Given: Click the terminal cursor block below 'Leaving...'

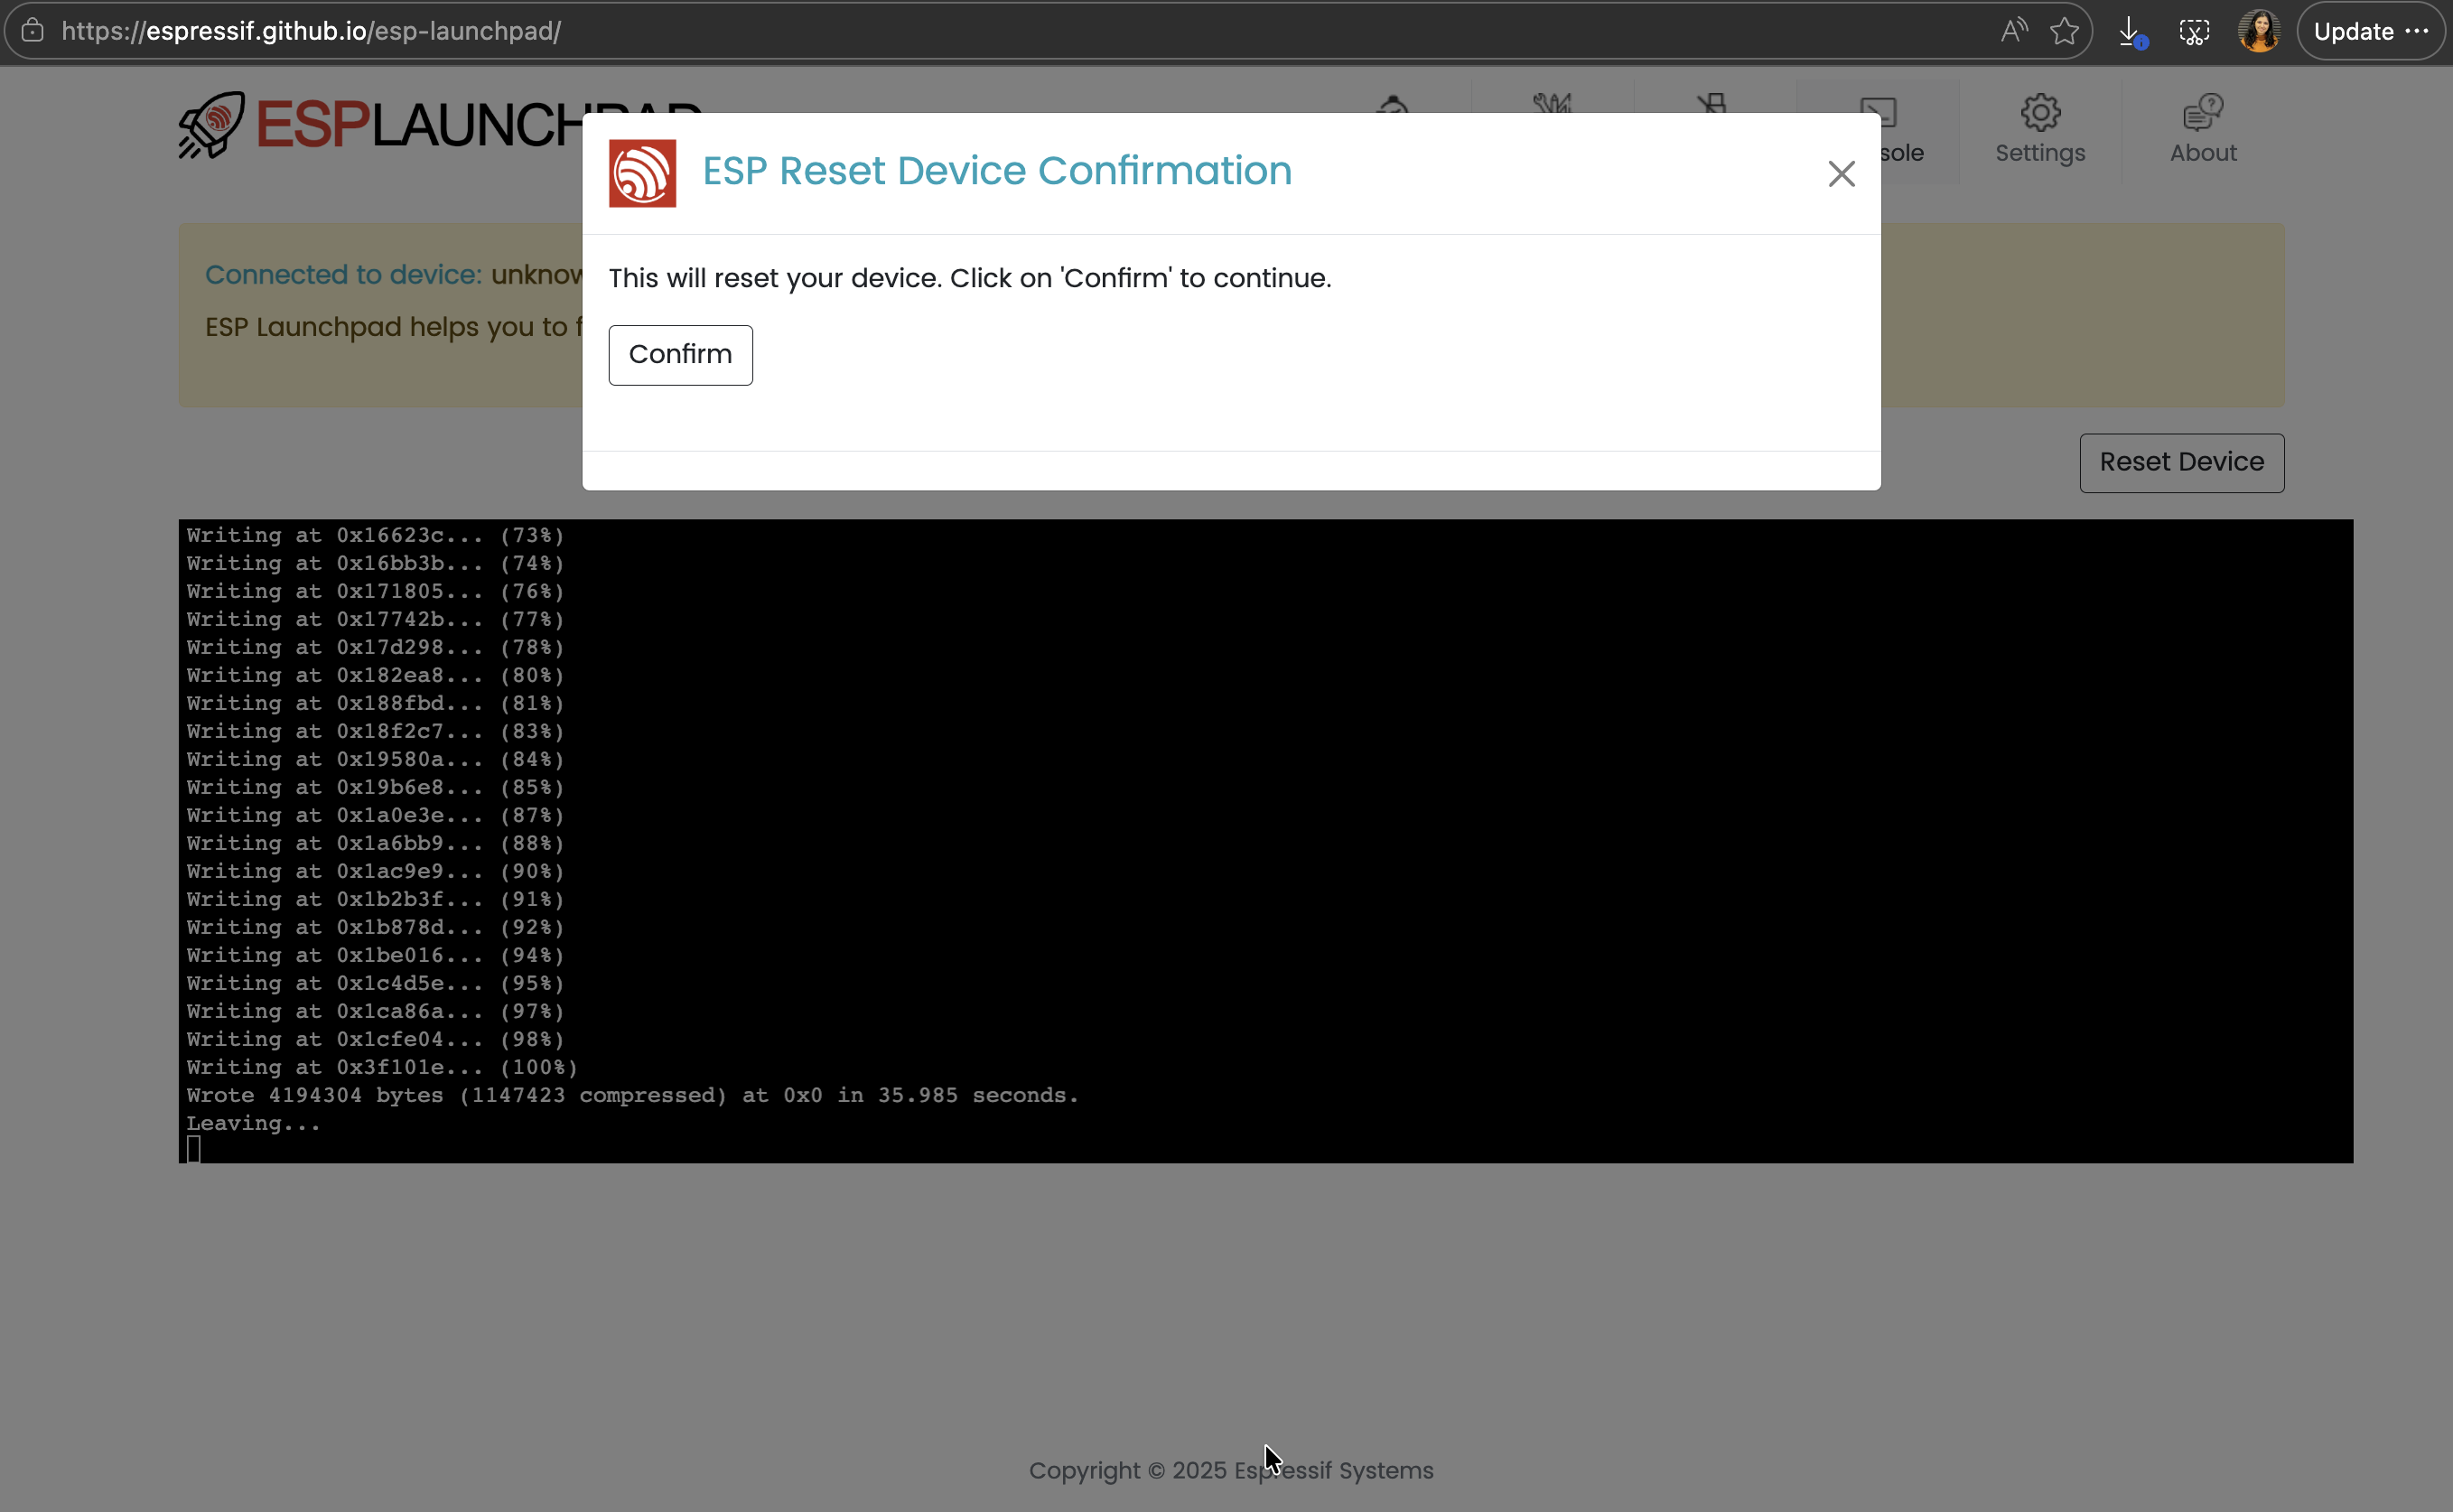Looking at the screenshot, I should click(194, 1149).
